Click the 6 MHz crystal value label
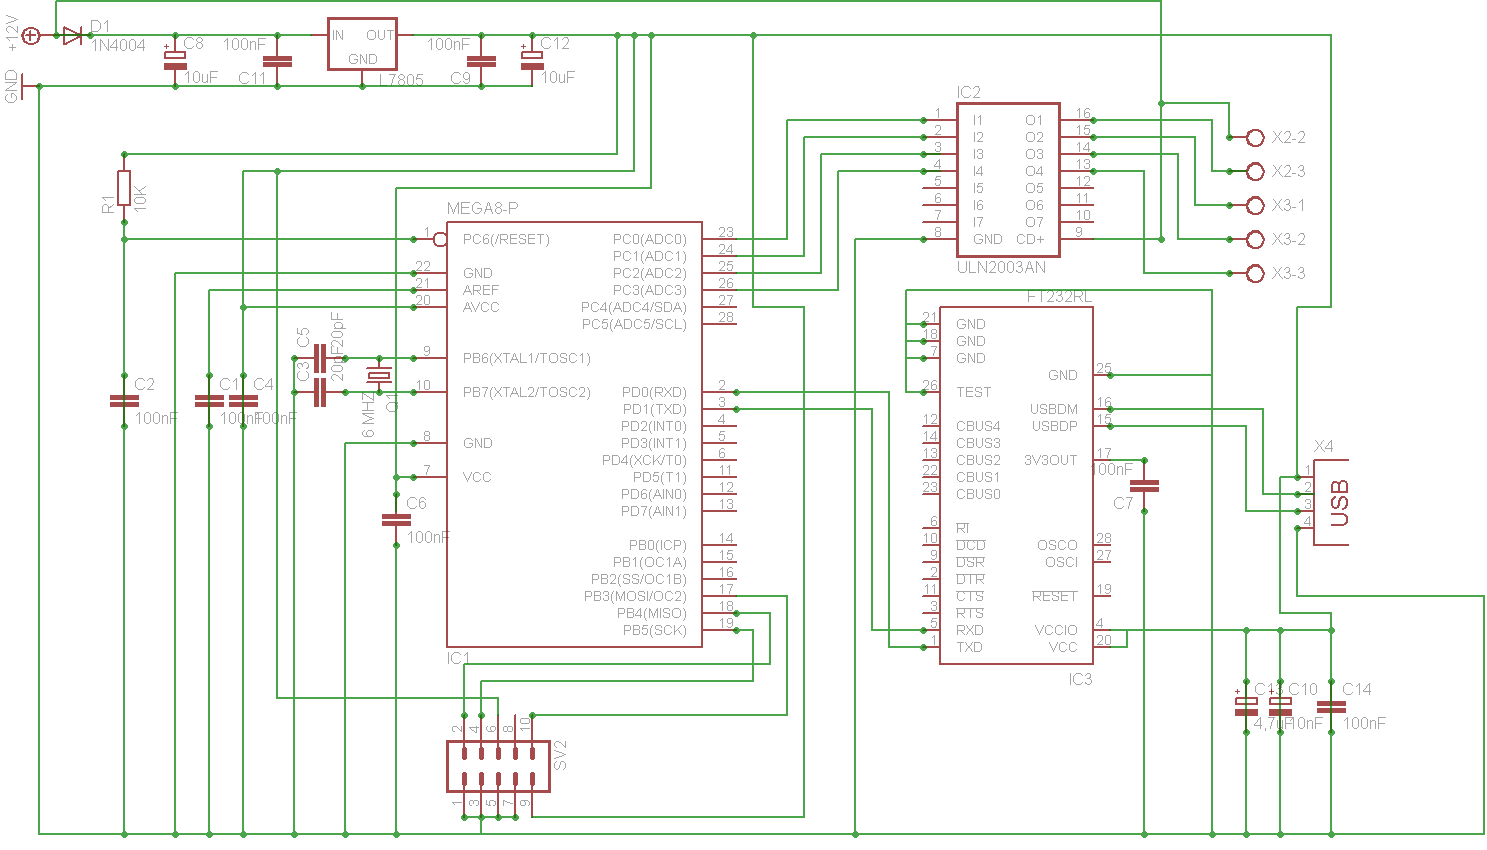This screenshot has height=850, width=1487. [x=368, y=413]
